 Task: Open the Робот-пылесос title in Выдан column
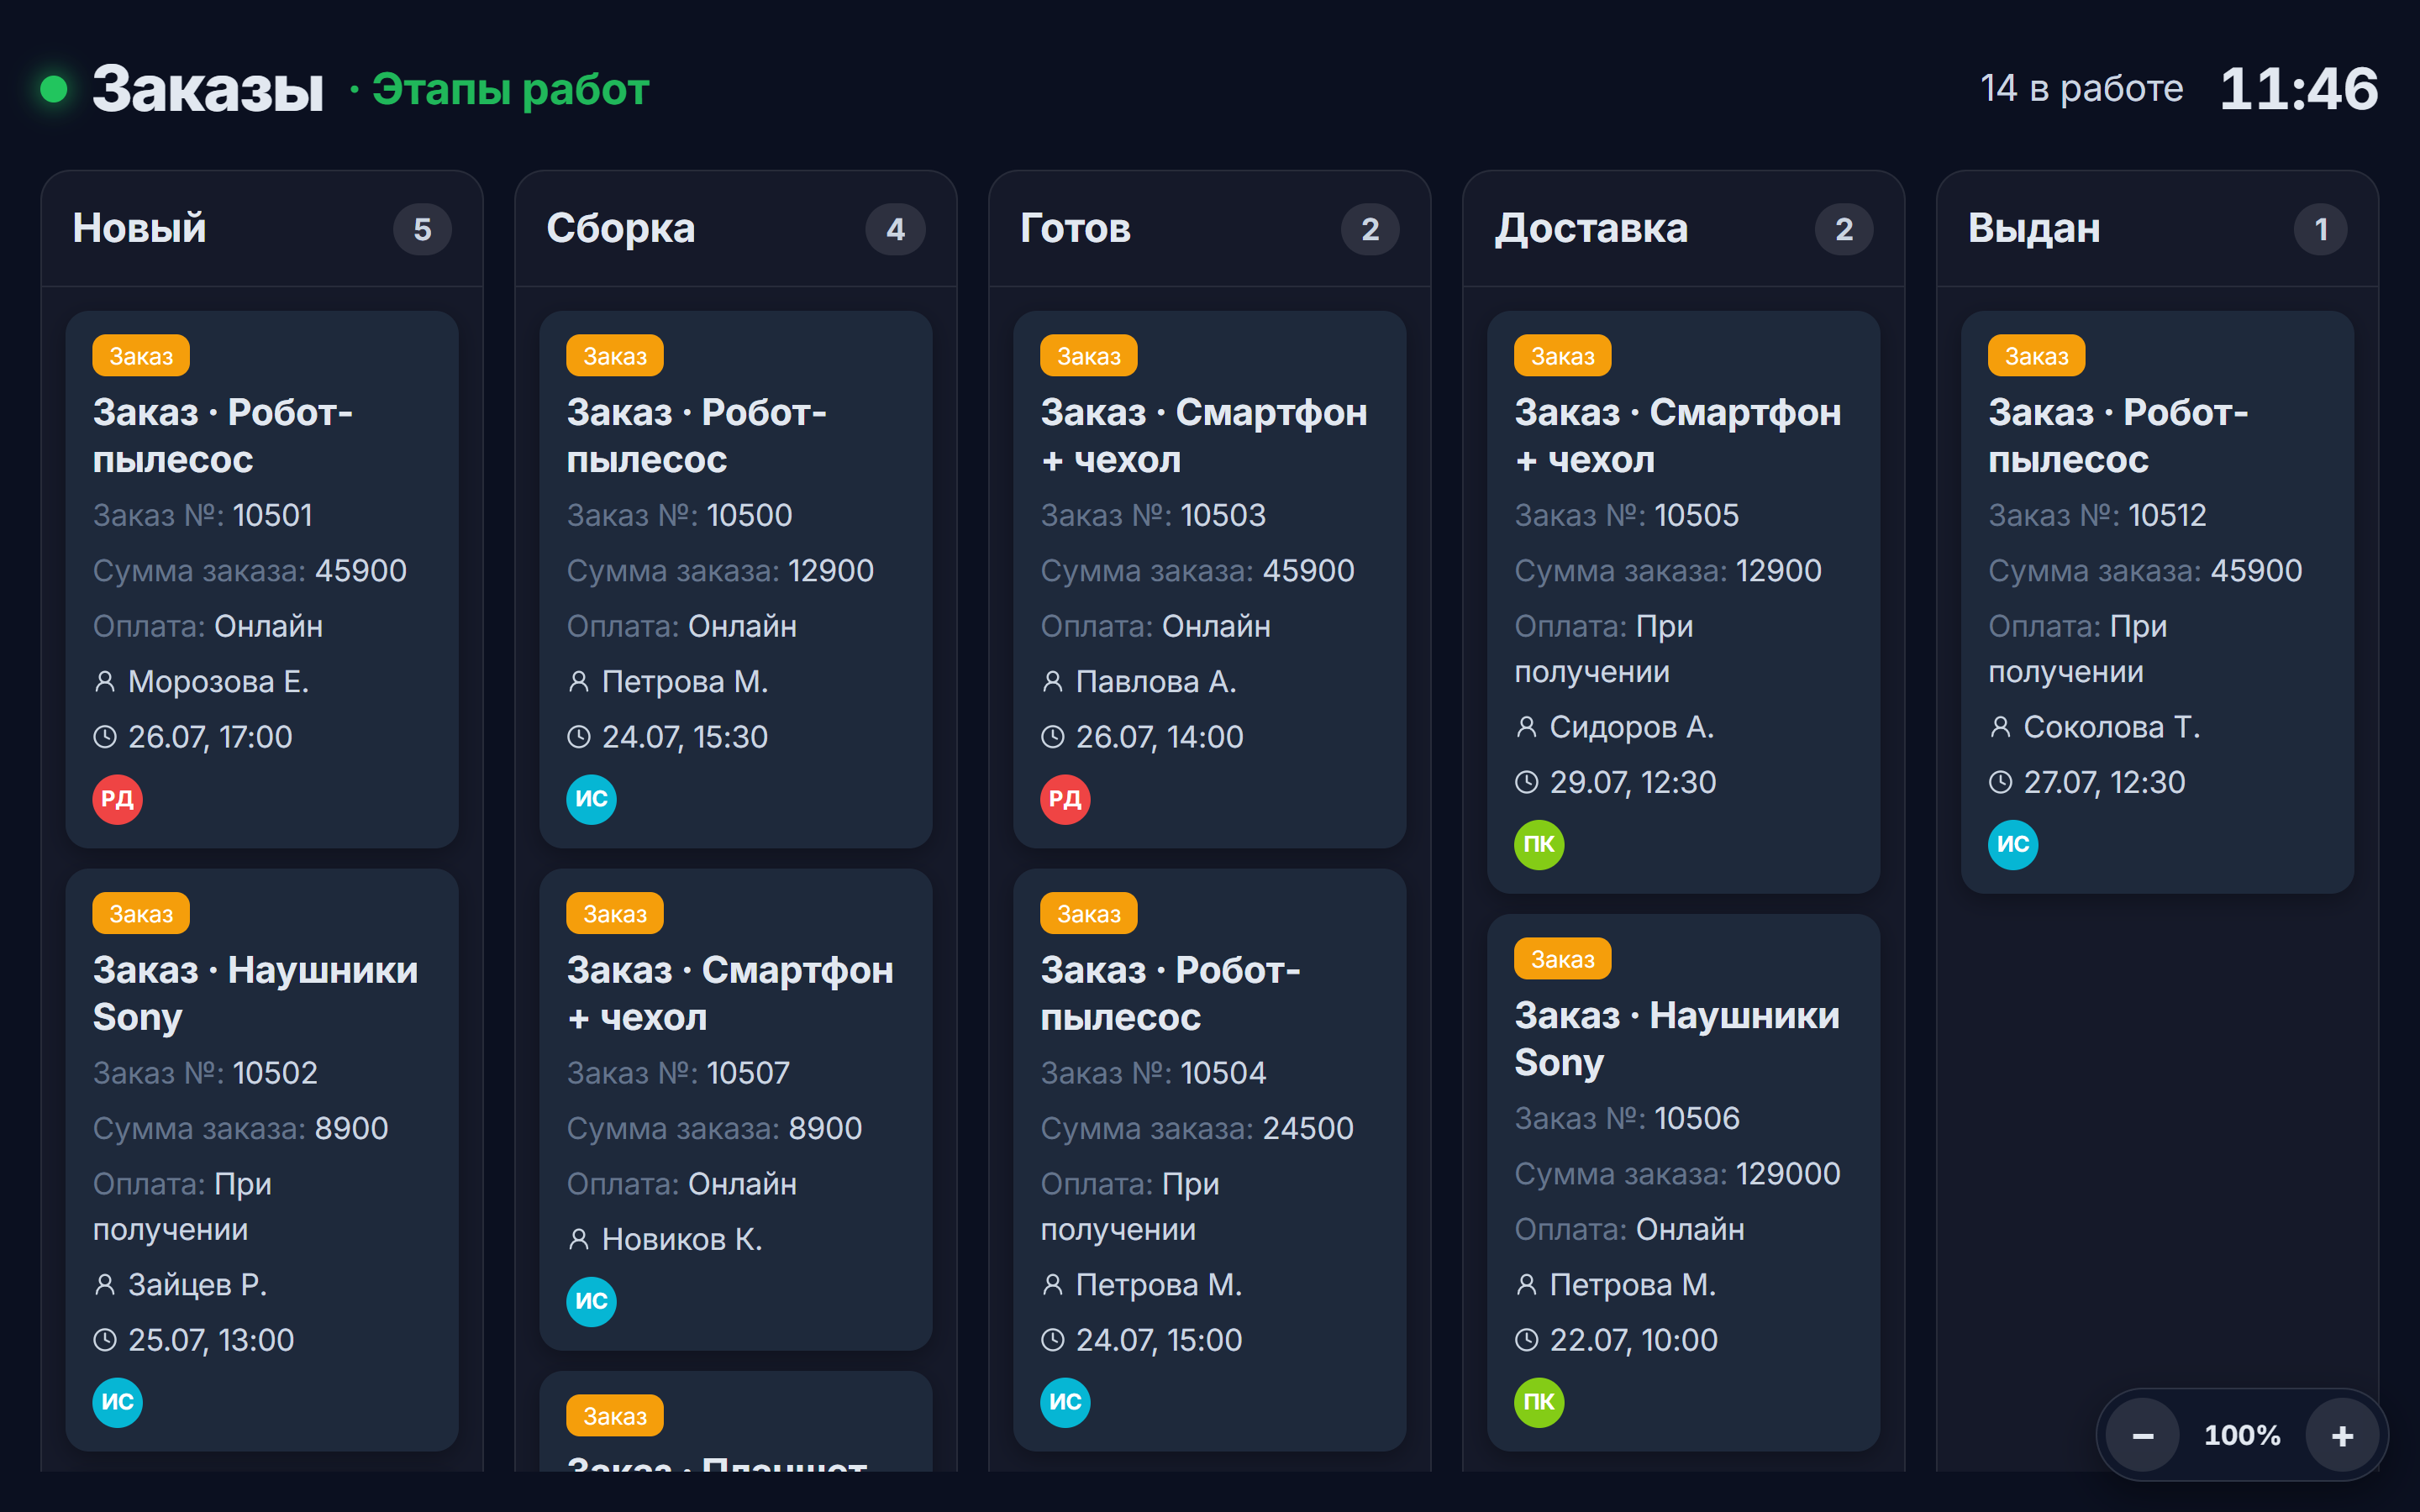click(x=2118, y=436)
